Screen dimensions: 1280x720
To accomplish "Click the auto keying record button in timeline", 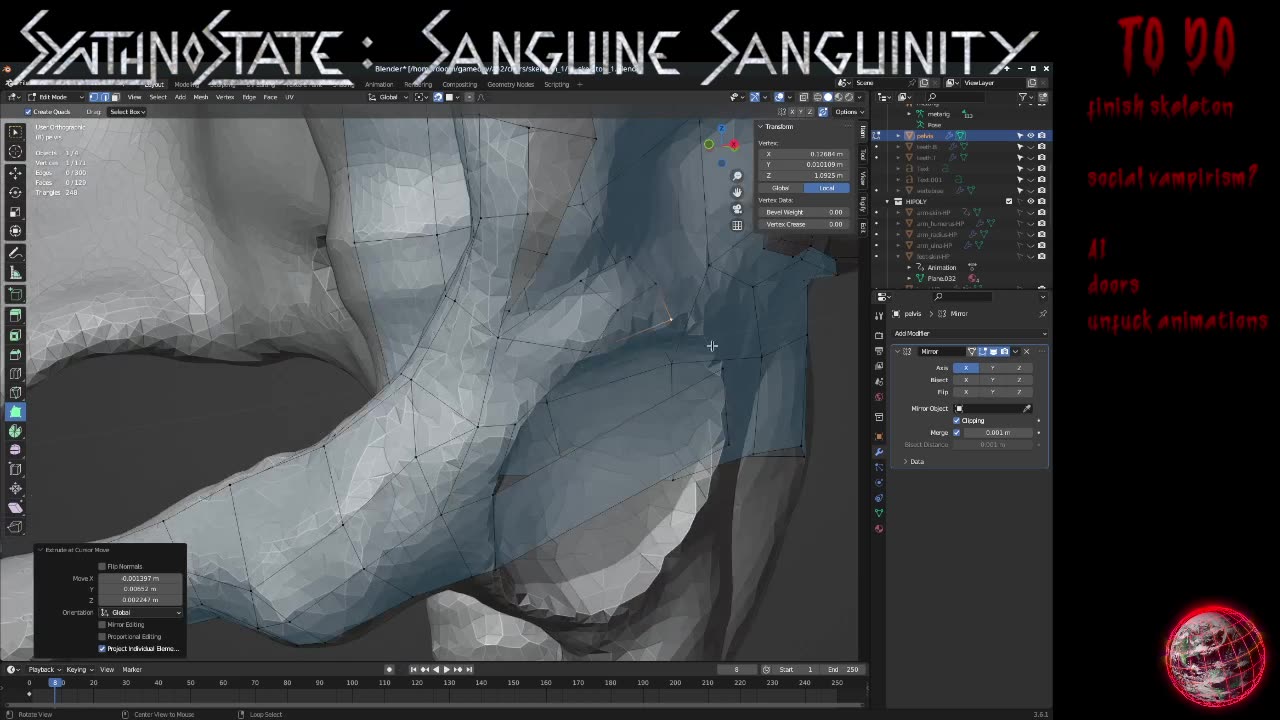I will [391, 669].
